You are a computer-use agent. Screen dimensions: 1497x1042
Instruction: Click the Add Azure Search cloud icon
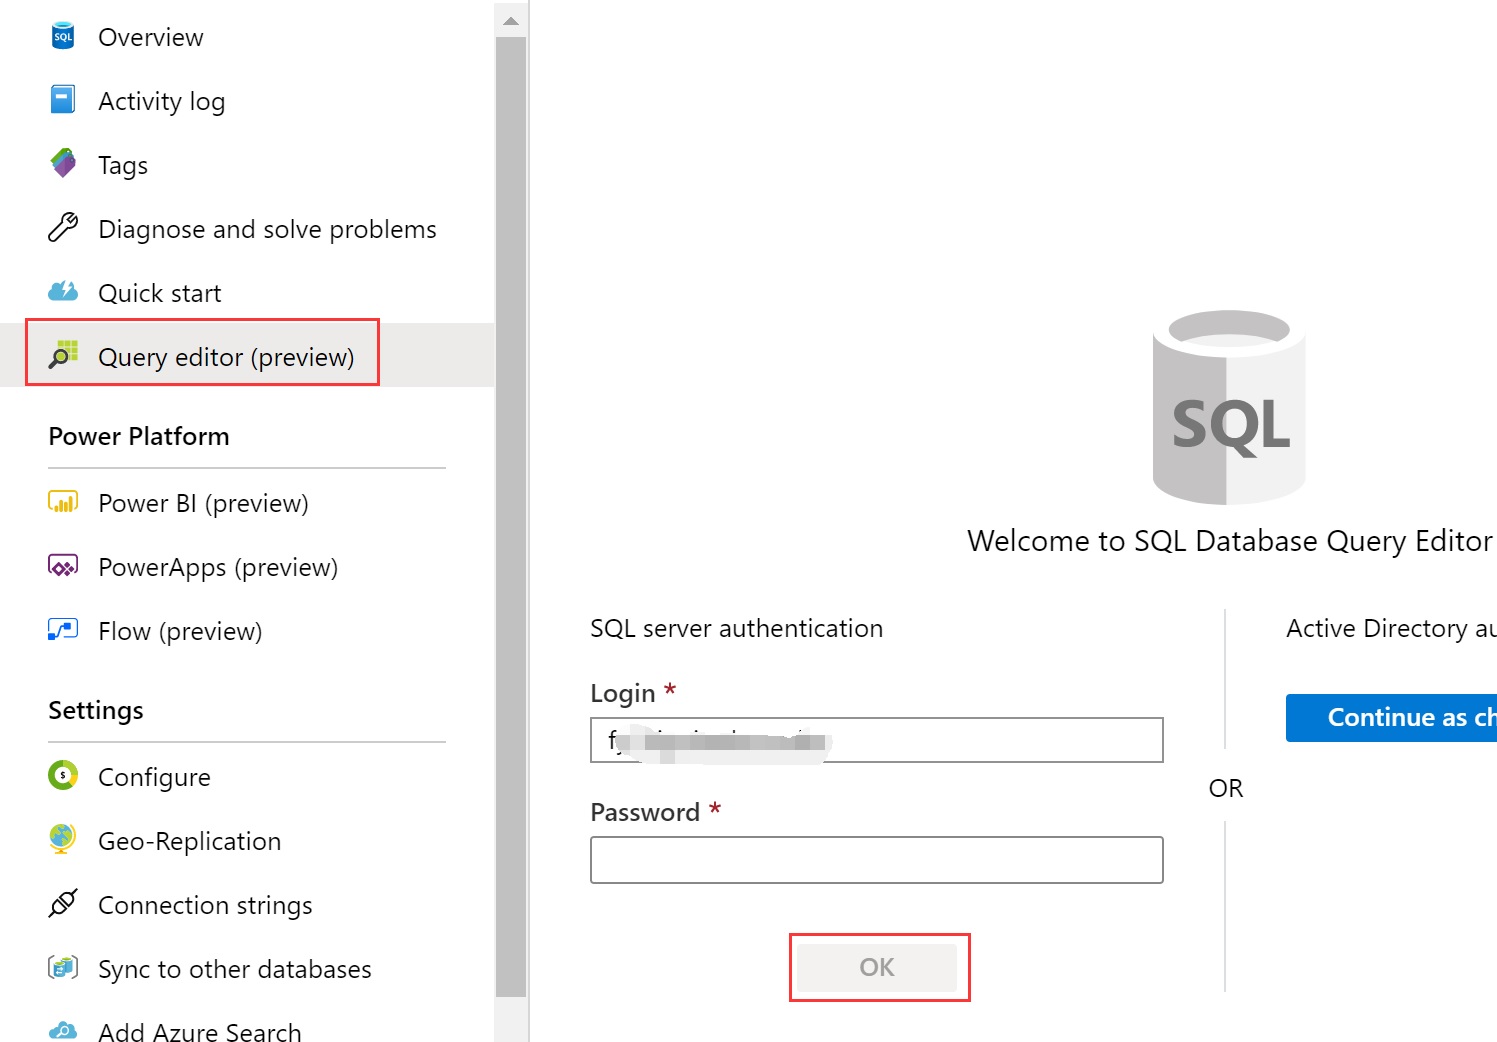click(x=63, y=1031)
